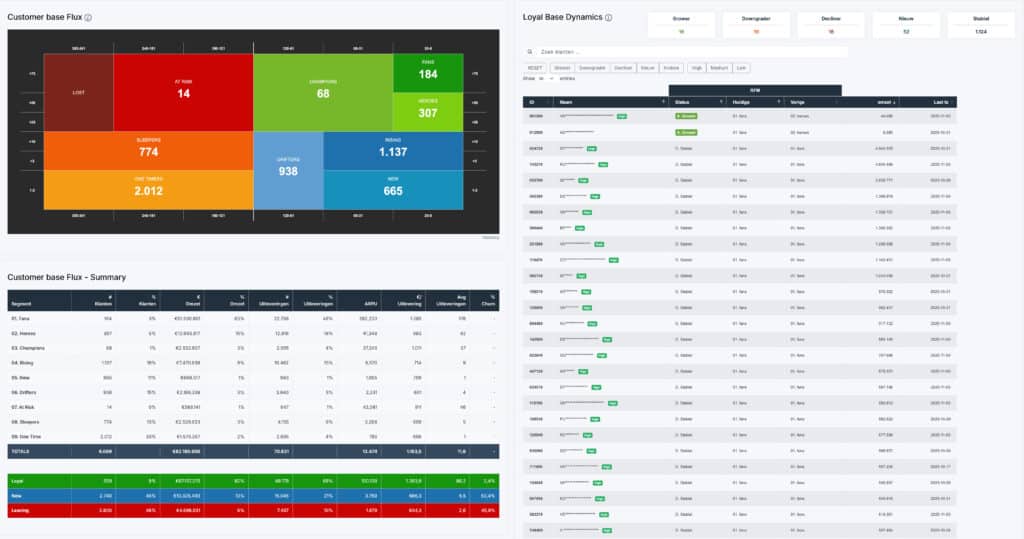Select the Nieuw summary card
The width and height of the screenshot is (1024, 539).
click(905, 24)
